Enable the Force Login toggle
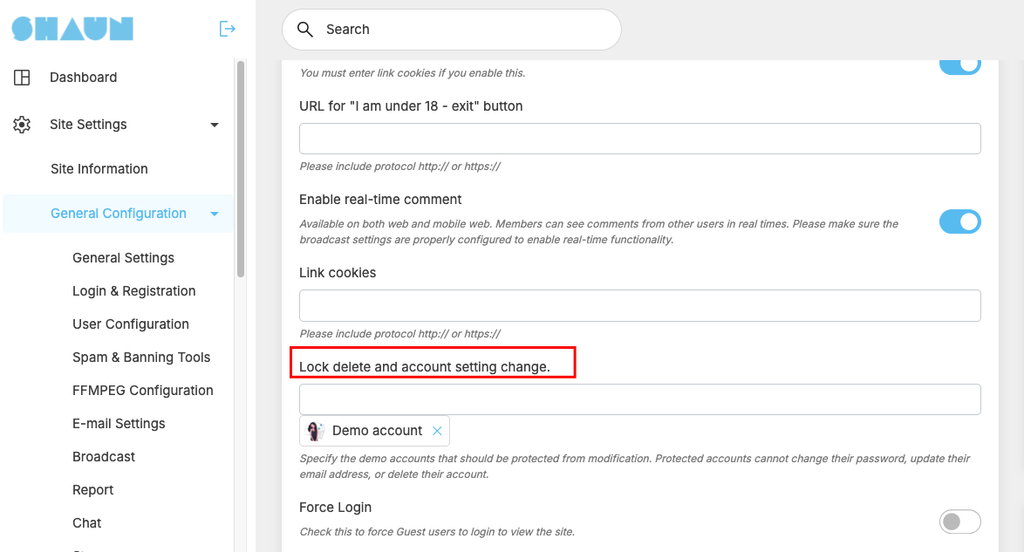Screen dimensions: 1024x552 (960, 521)
